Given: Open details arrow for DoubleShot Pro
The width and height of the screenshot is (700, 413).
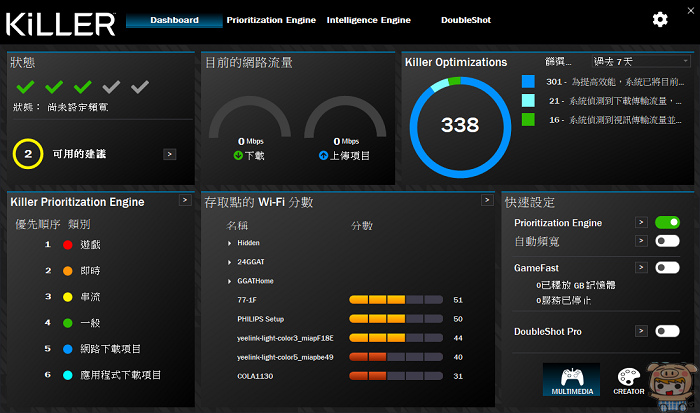Looking at the screenshot, I should [x=642, y=331].
